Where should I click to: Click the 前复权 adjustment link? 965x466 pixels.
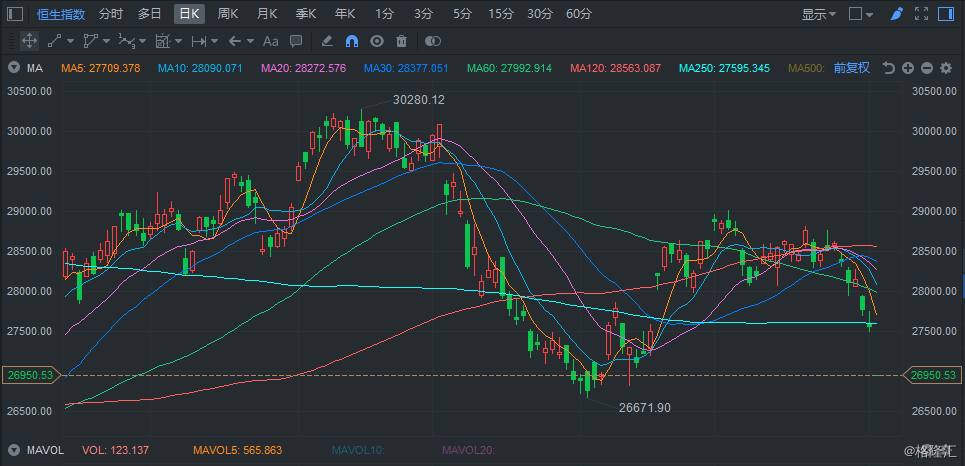click(x=851, y=68)
